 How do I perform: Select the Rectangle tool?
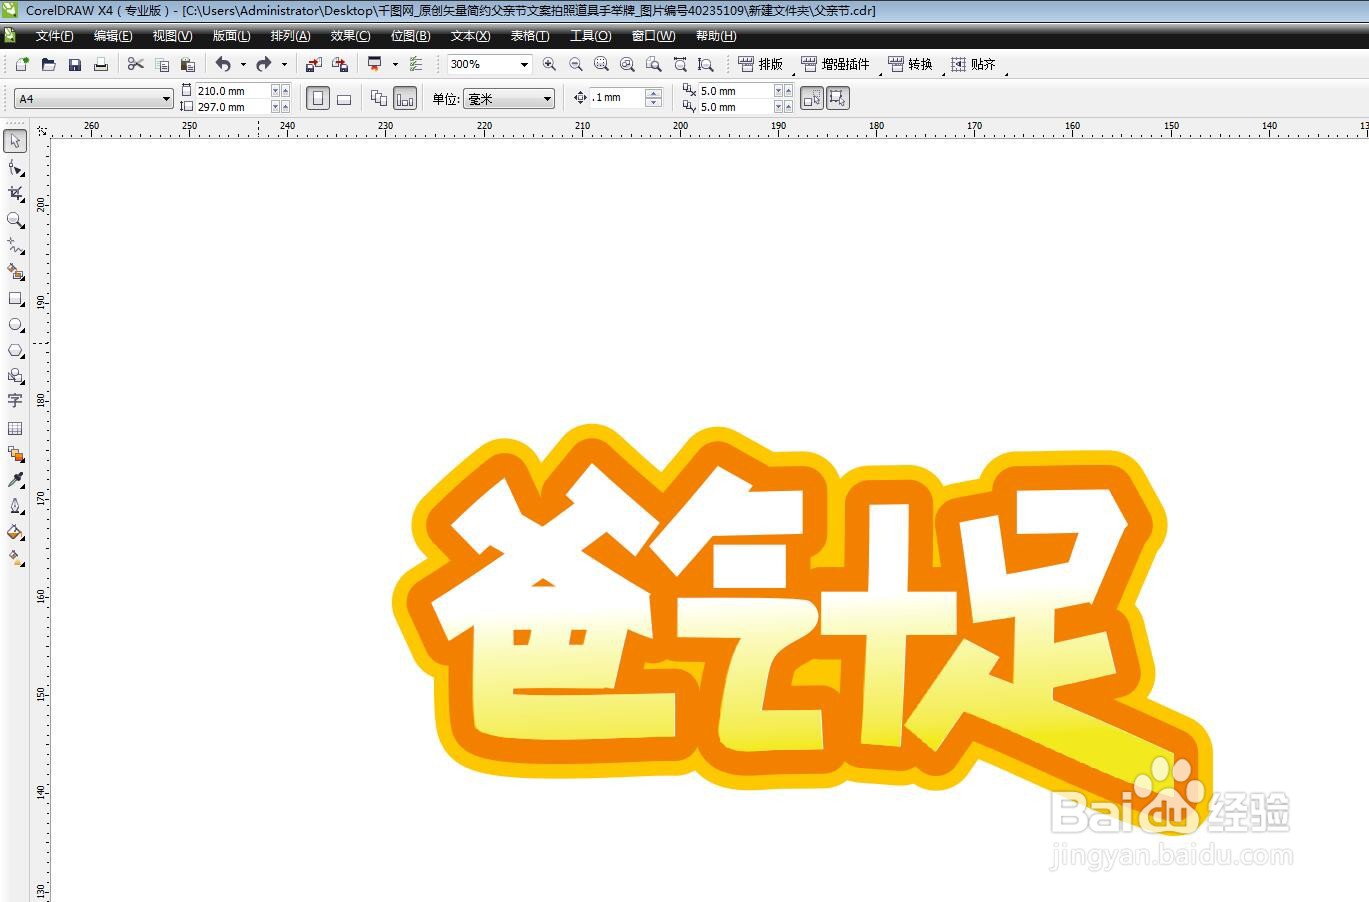[15, 299]
